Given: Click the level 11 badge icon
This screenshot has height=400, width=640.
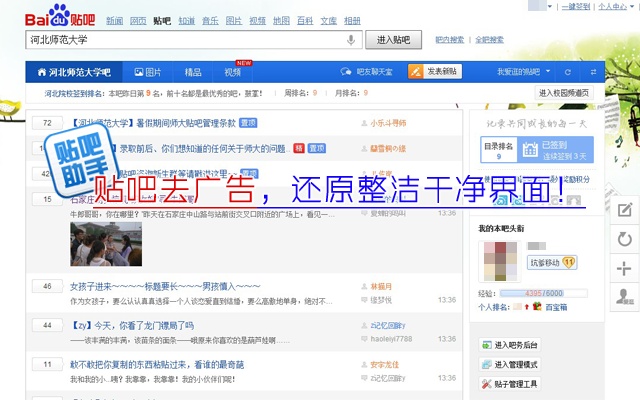Looking at the screenshot, I should [x=569, y=262].
